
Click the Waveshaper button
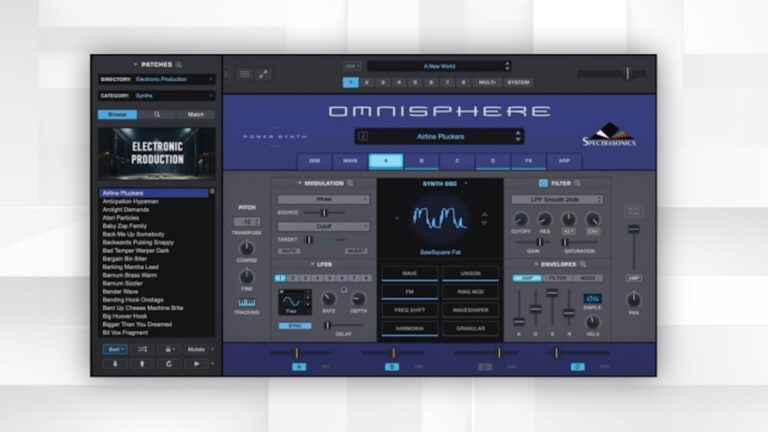pyautogui.click(x=470, y=310)
